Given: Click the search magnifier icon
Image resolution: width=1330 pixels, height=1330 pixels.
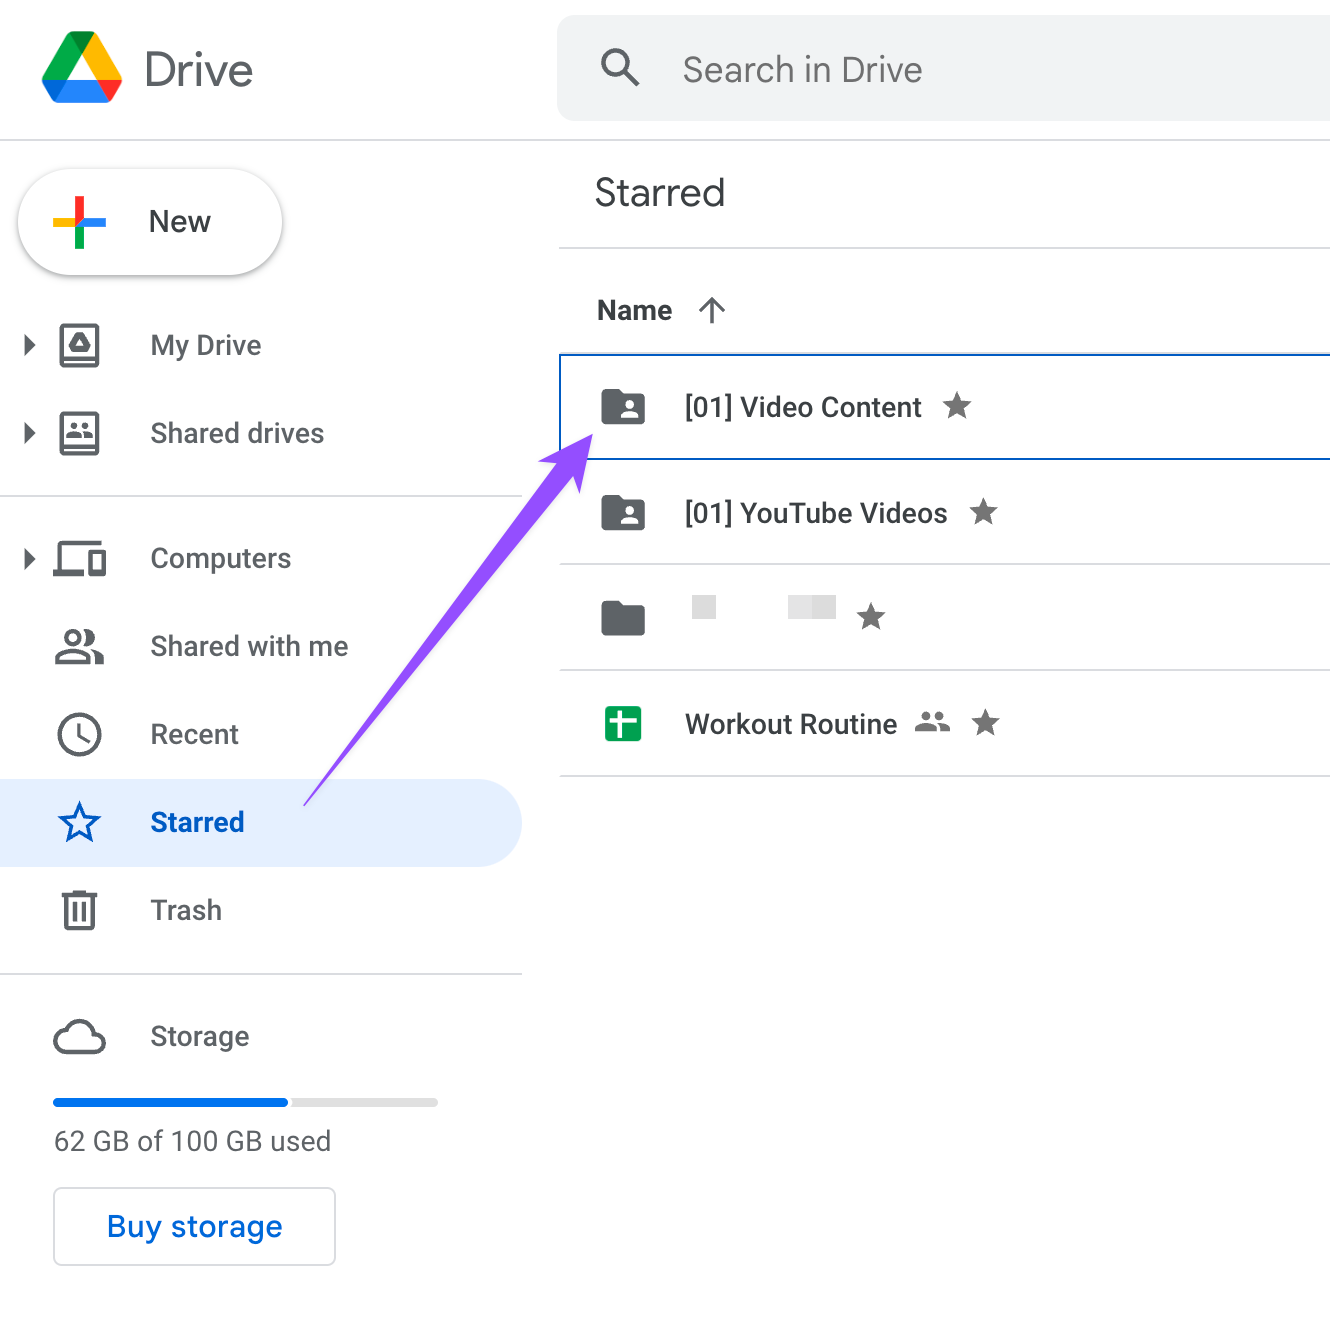Looking at the screenshot, I should click(x=620, y=68).
